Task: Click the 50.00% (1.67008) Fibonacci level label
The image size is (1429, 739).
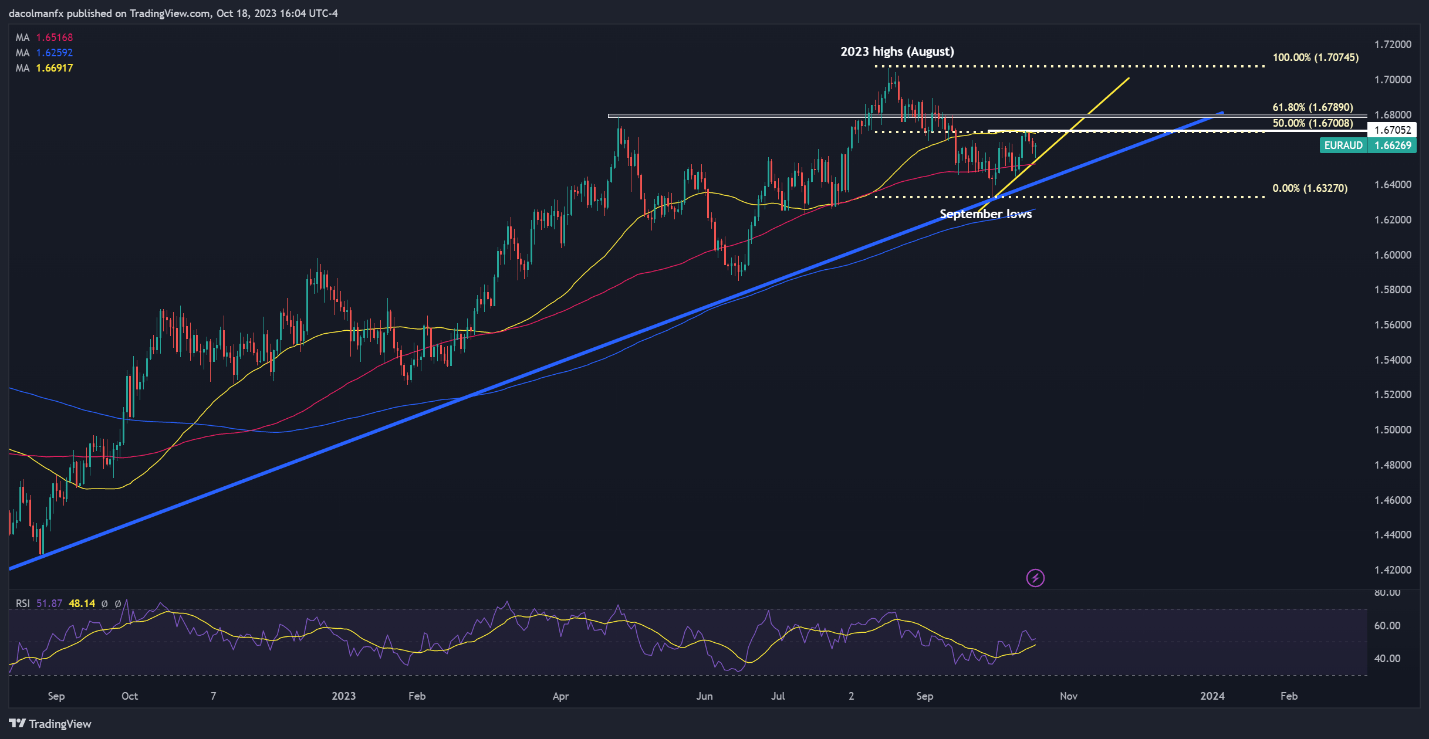Action: pos(1312,122)
